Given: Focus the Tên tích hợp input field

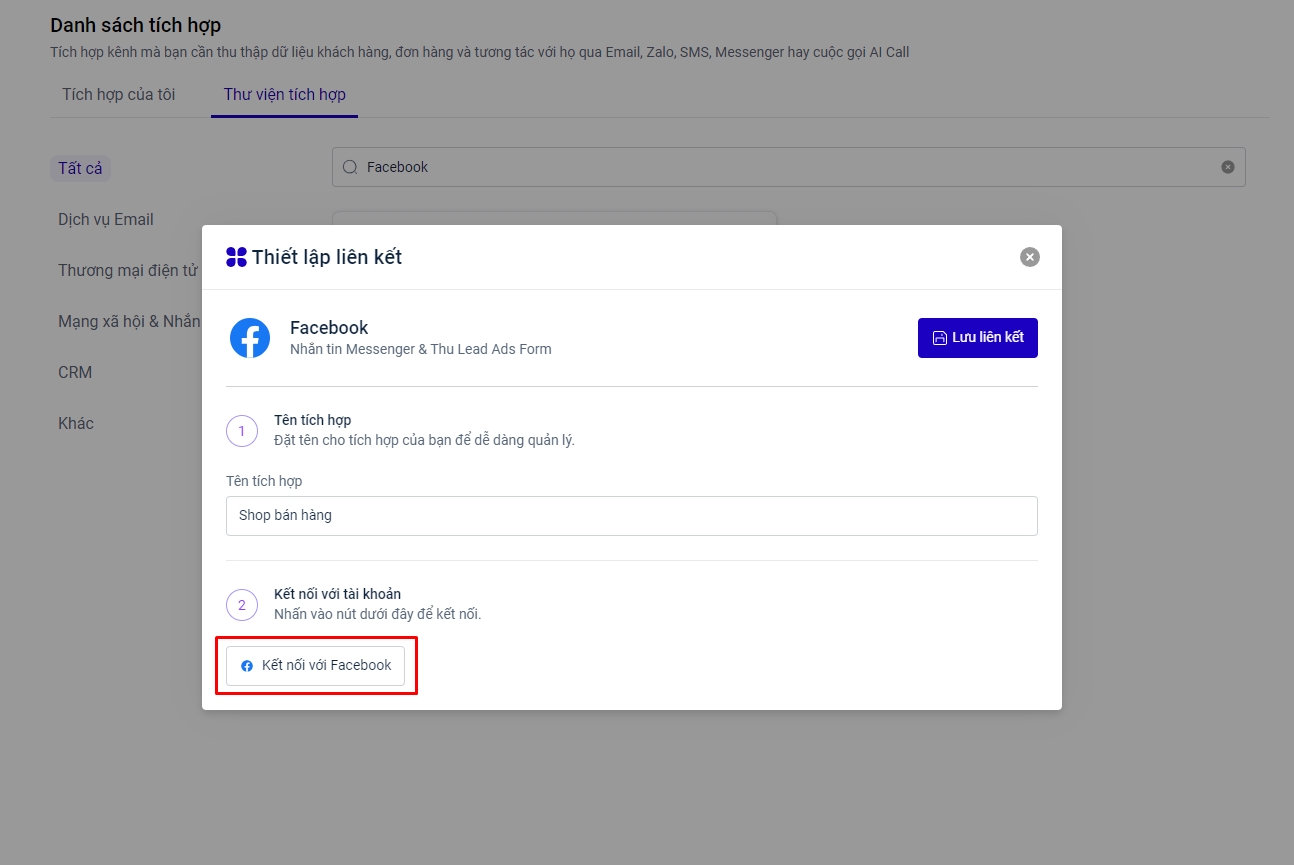Looking at the screenshot, I should (631, 516).
